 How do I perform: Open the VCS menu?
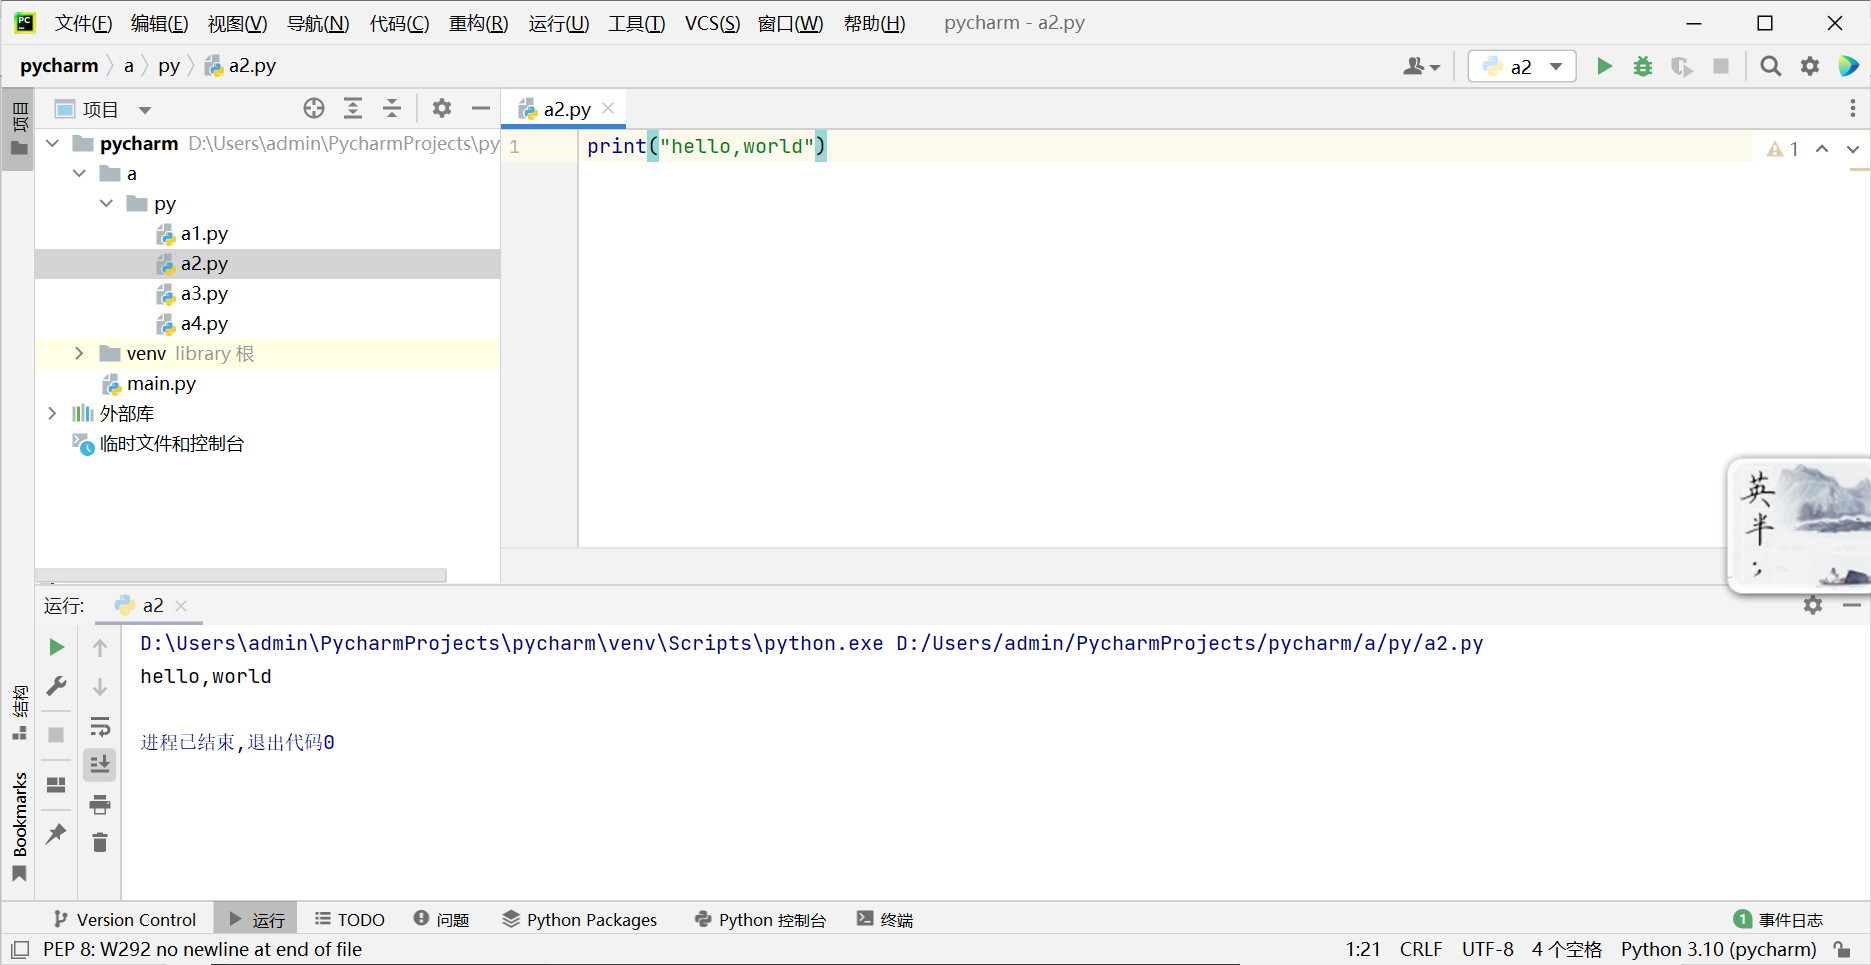click(712, 23)
